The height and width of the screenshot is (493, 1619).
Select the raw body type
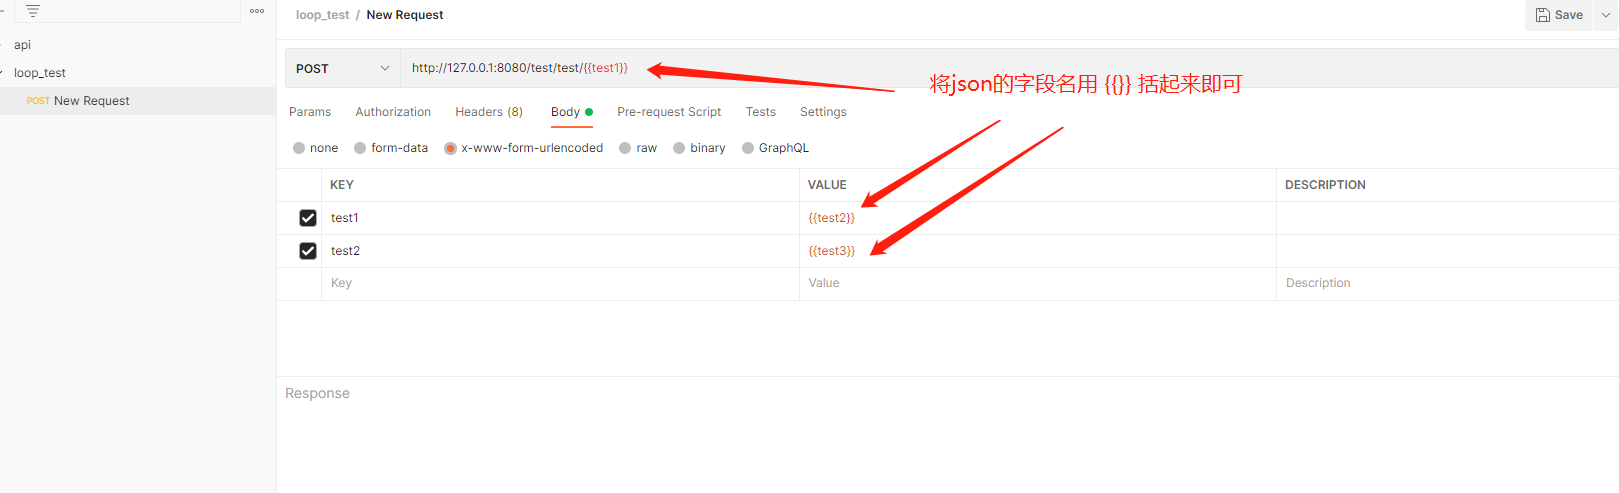click(625, 148)
